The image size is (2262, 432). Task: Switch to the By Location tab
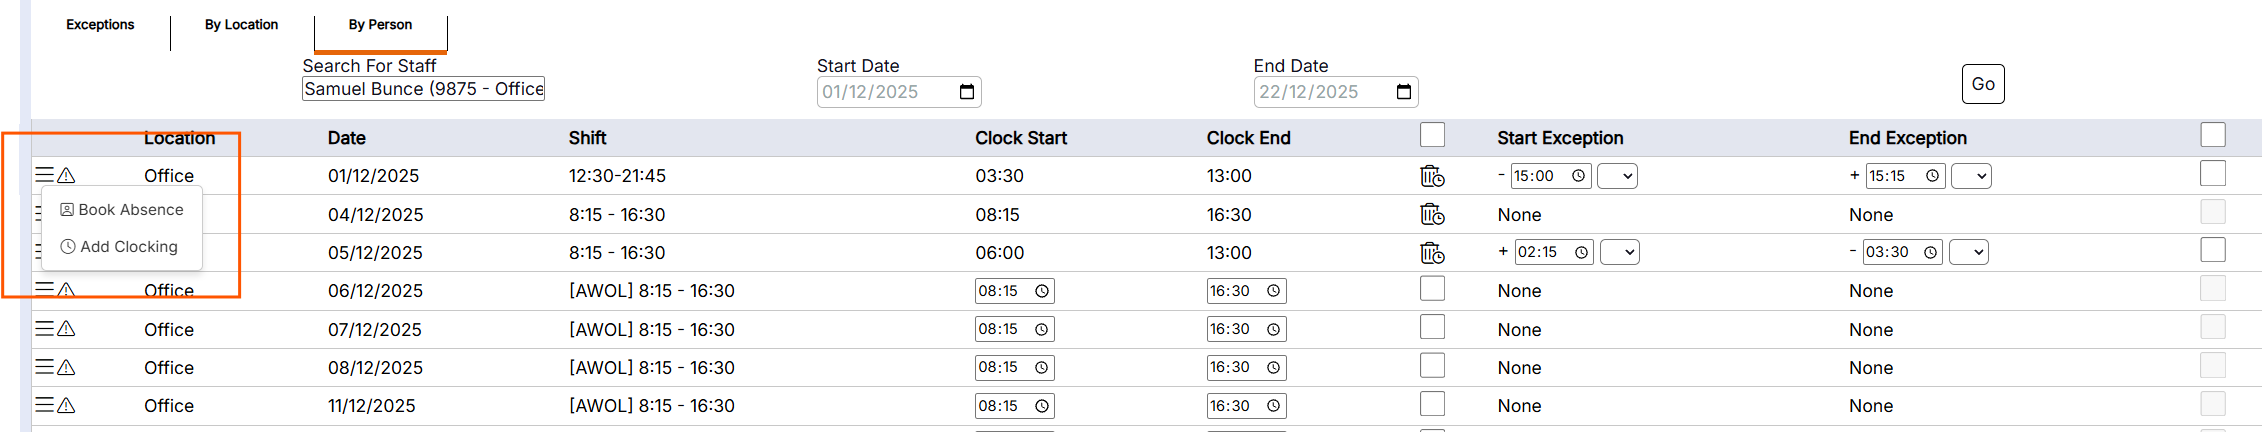pyautogui.click(x=241, y=25)
